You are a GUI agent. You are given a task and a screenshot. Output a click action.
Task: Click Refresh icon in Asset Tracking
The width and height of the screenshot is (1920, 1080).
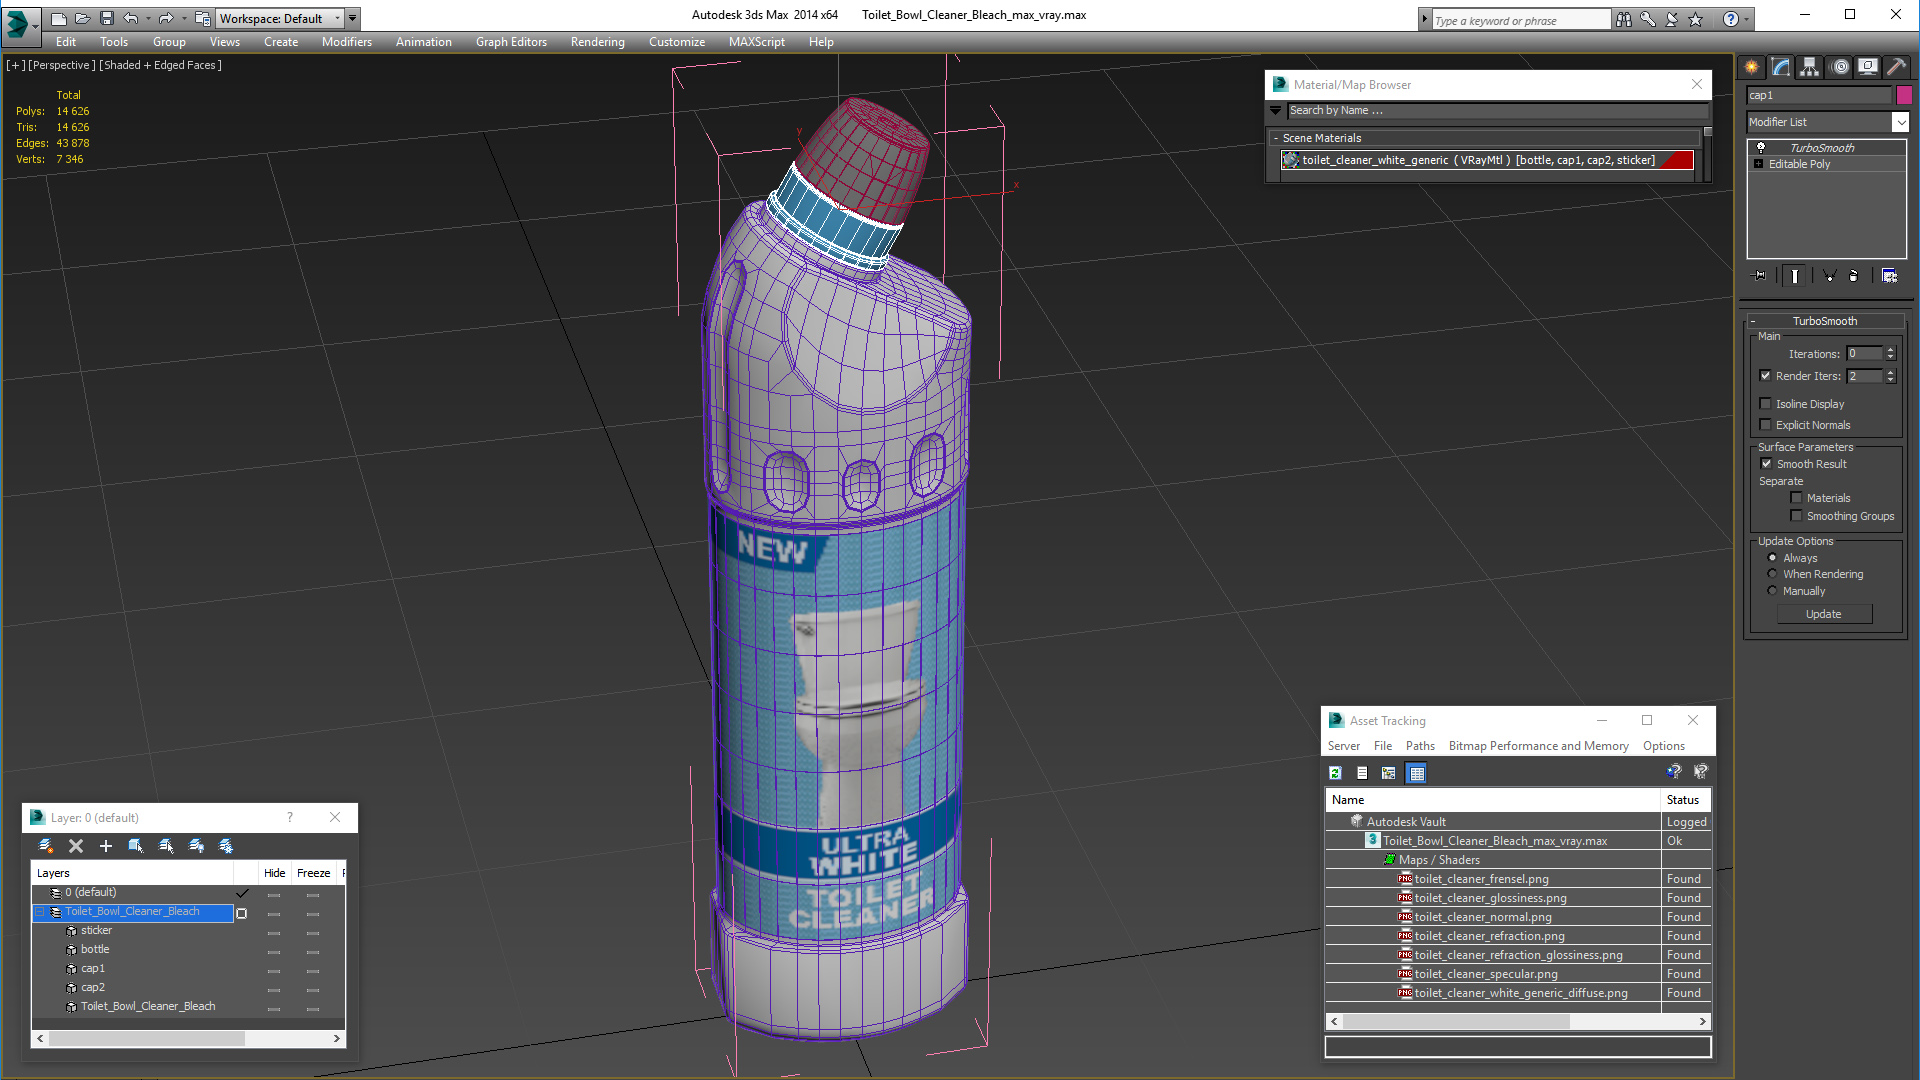click(1335, 773)
